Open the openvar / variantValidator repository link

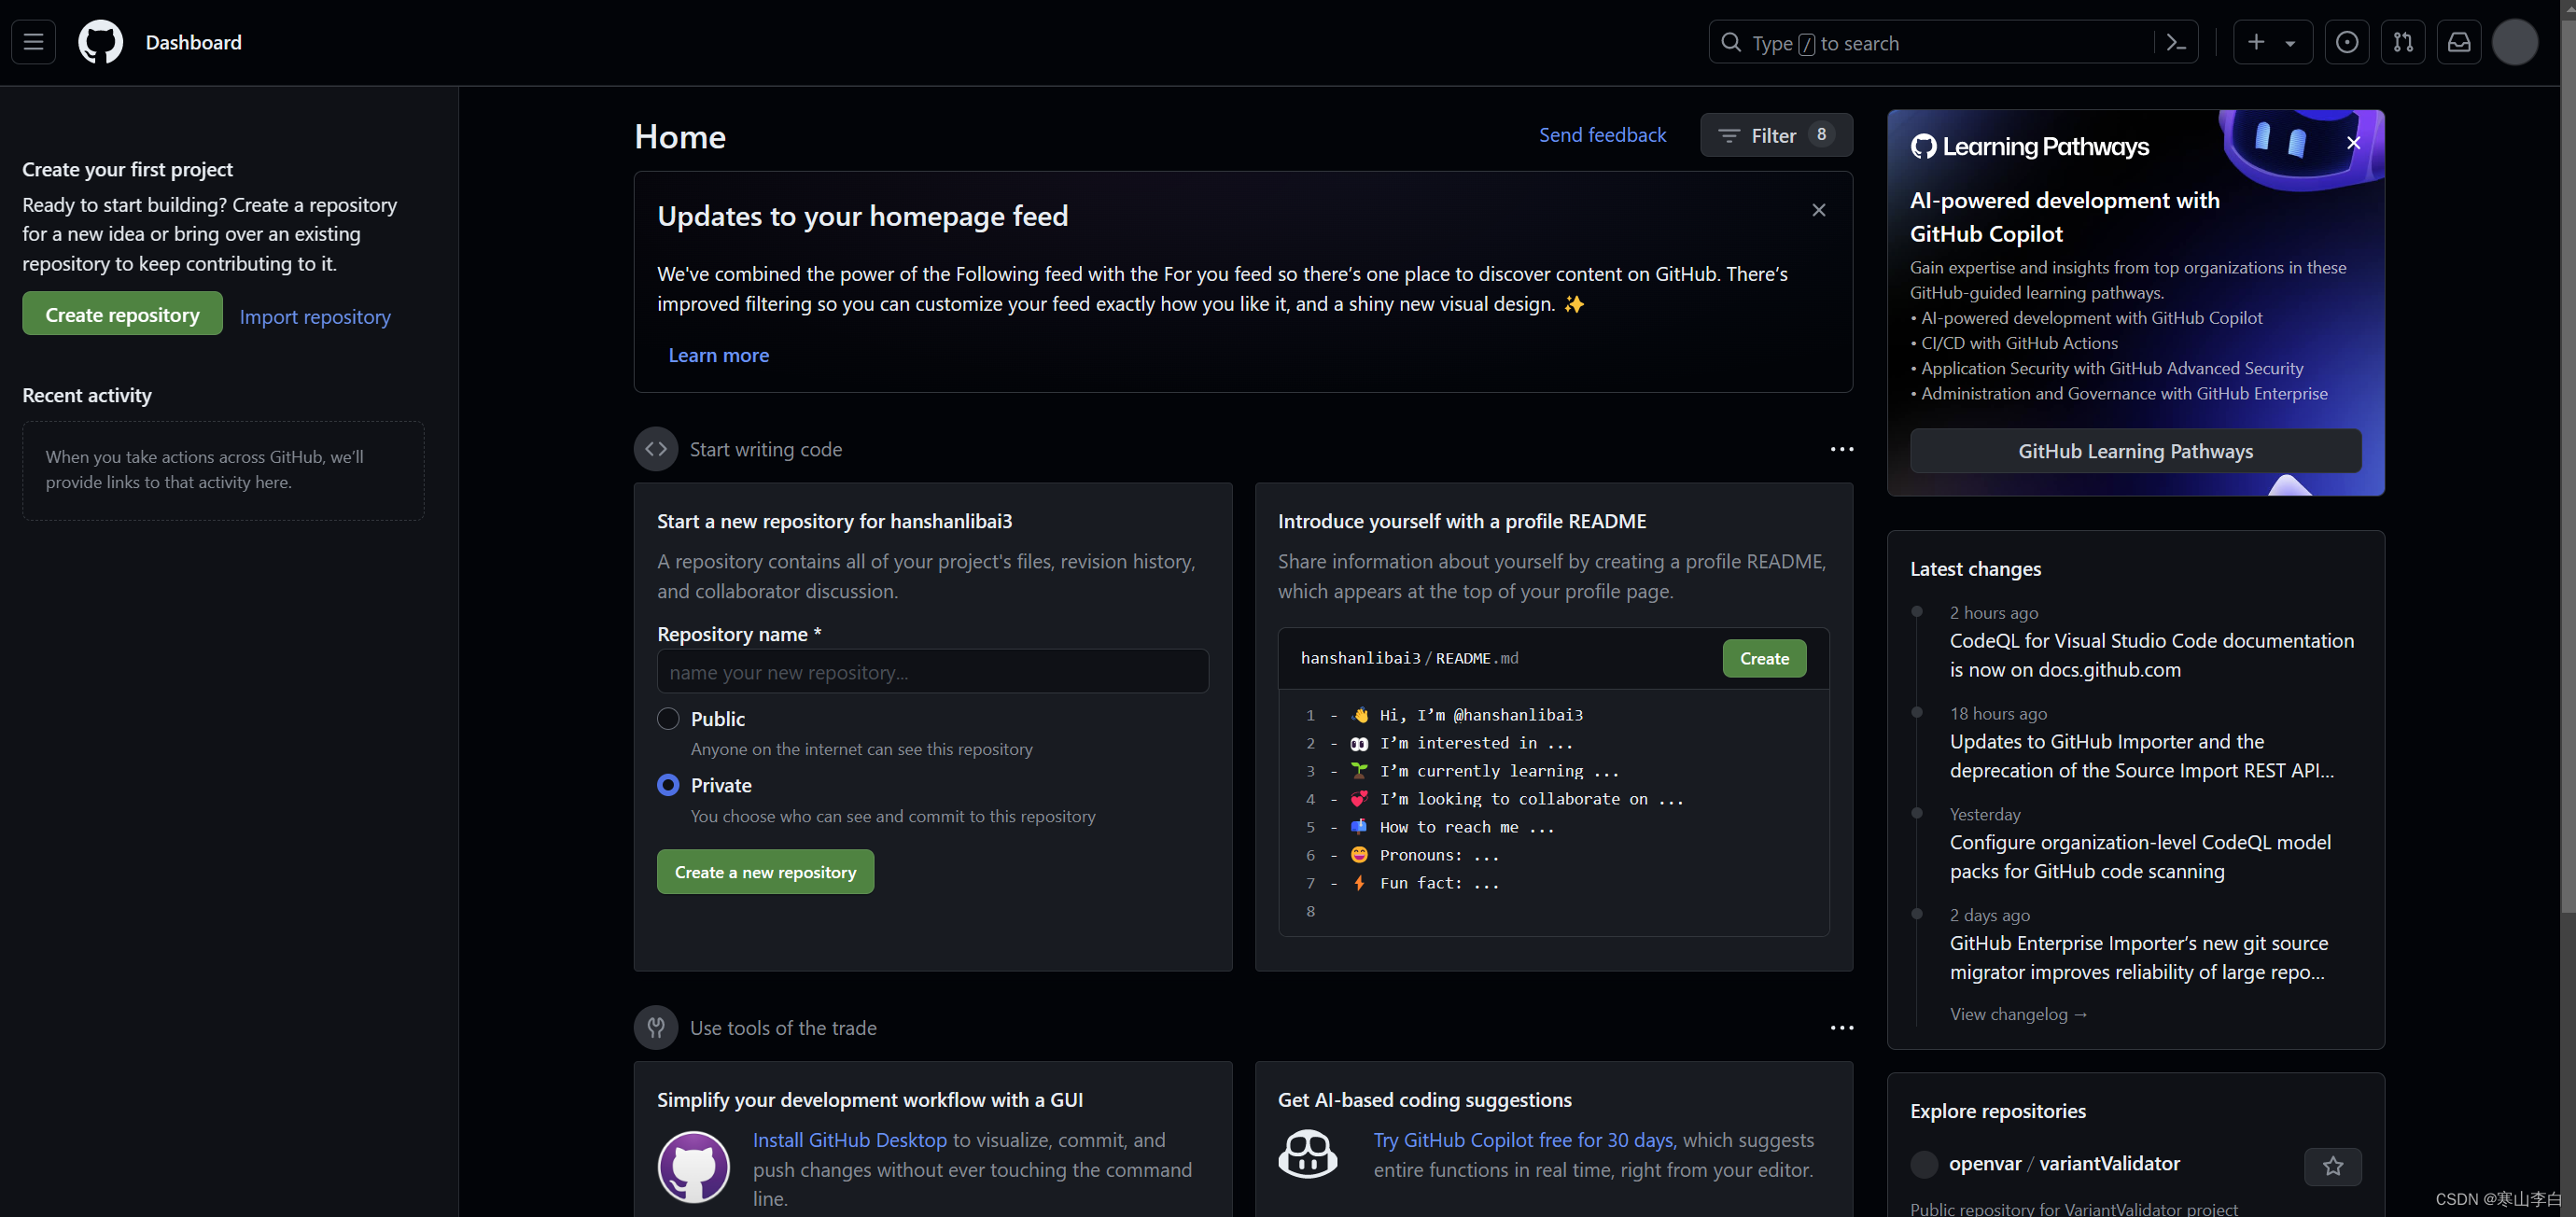[x=2064, y=1163]
